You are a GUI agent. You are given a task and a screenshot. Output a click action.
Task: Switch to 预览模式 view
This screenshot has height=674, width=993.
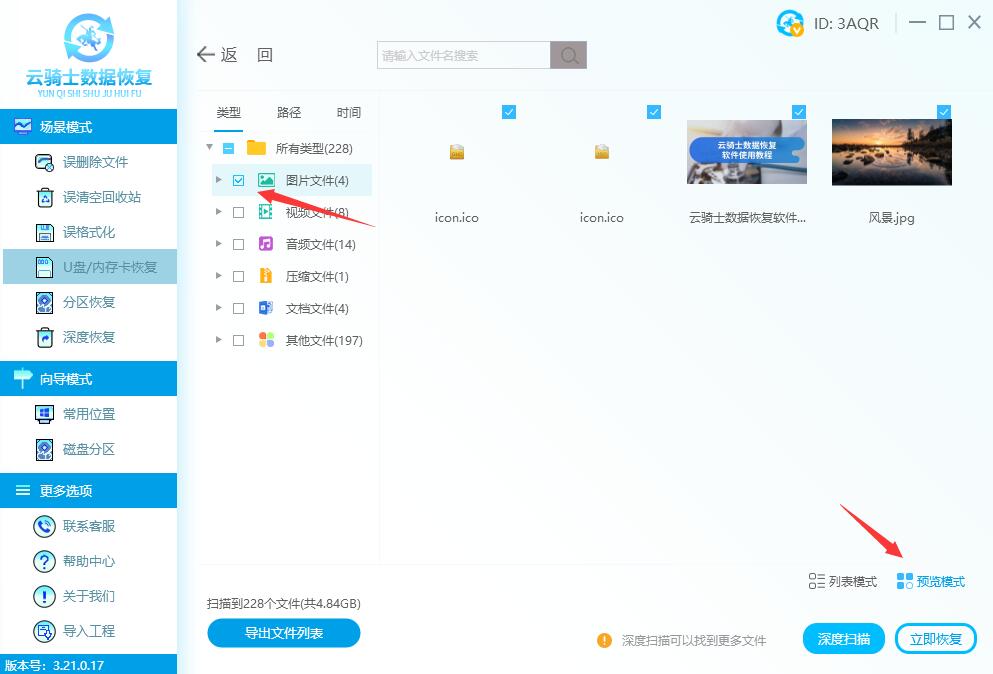[x=931, y=581]
